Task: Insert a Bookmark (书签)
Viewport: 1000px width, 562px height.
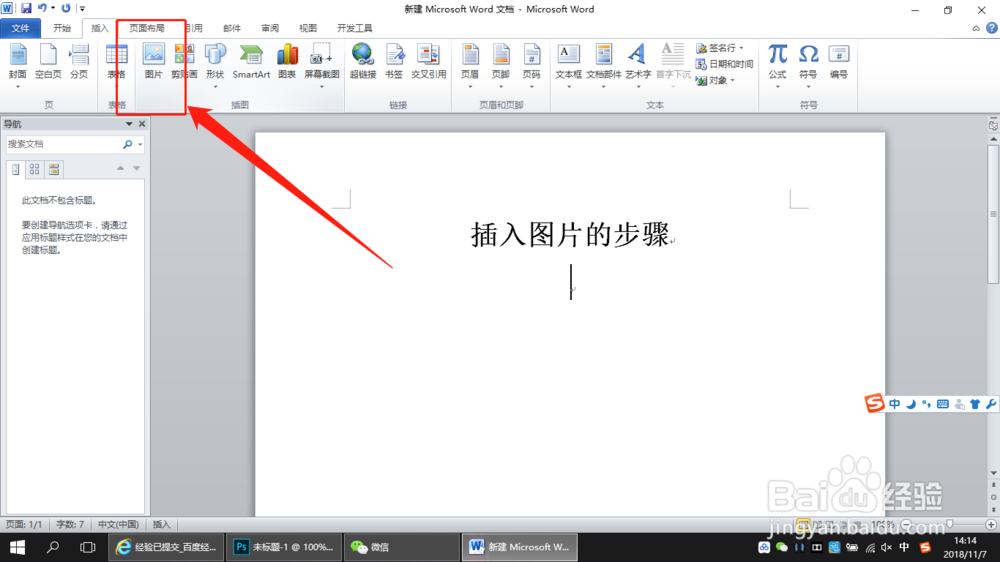Action: [394, 62]
